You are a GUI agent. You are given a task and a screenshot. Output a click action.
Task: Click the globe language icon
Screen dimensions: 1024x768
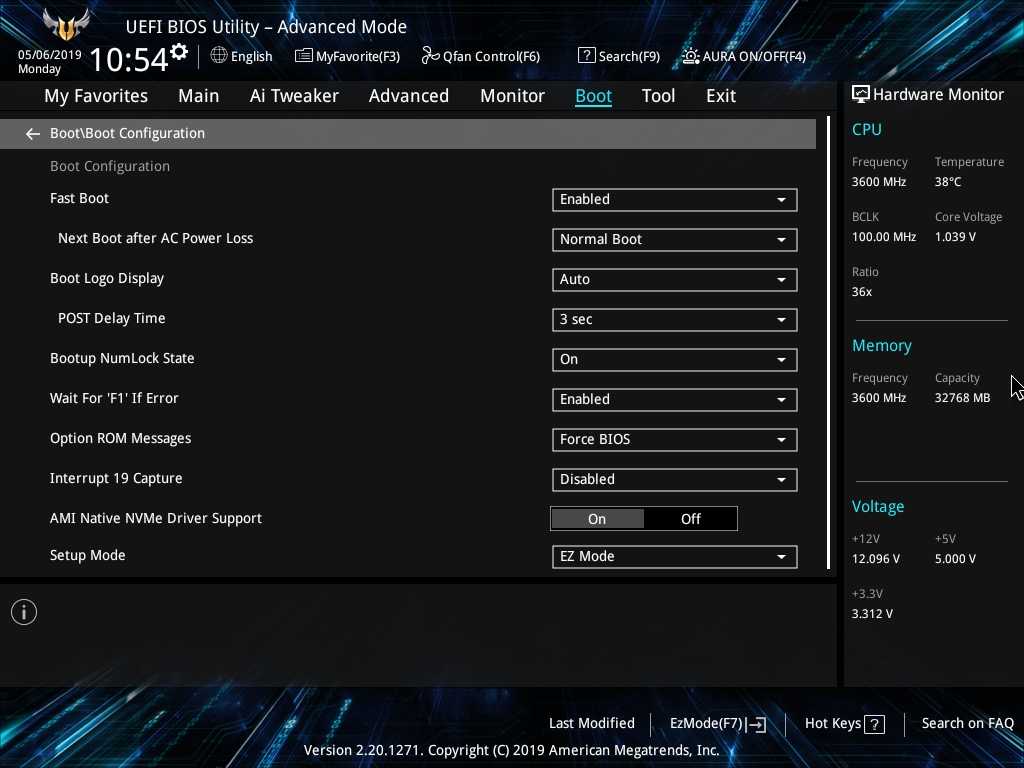pyautogui.click(x=219, y=56)
